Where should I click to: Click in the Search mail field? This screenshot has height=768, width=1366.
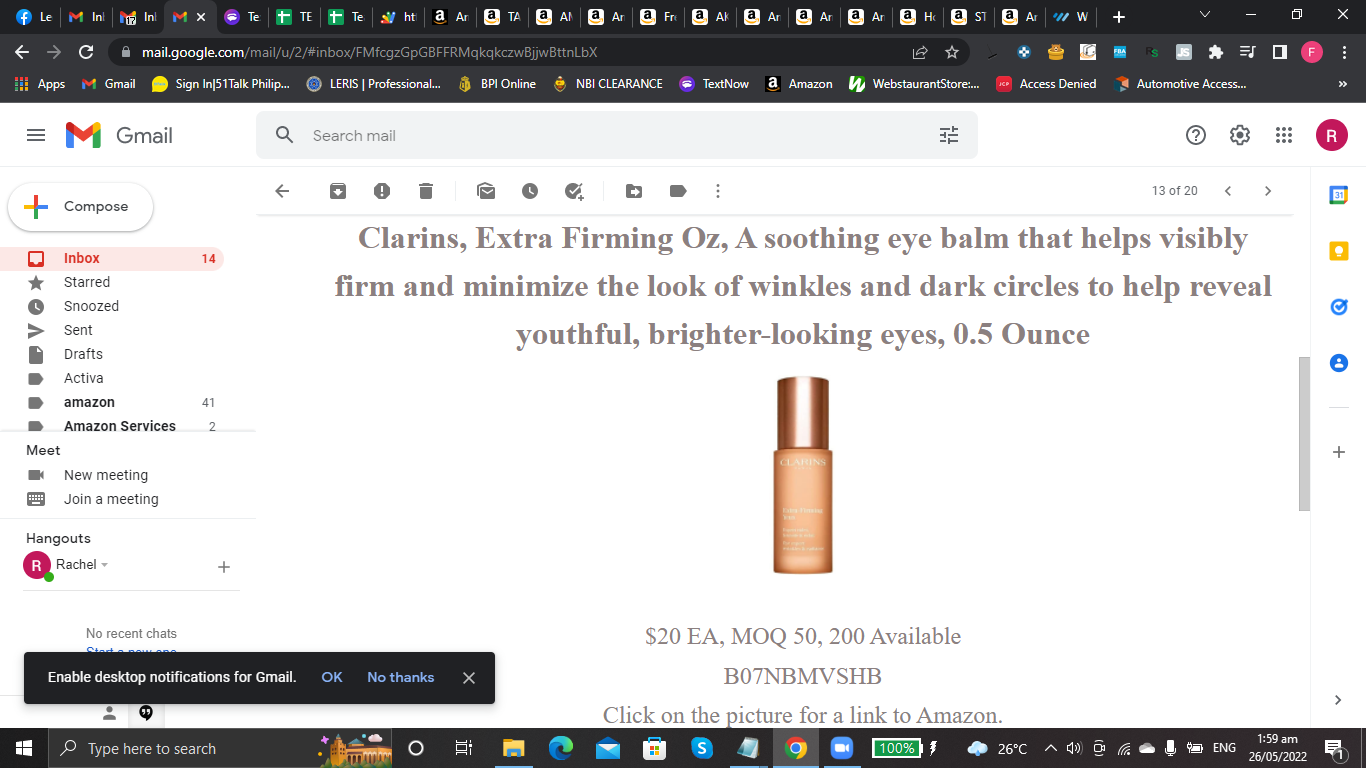617,135
